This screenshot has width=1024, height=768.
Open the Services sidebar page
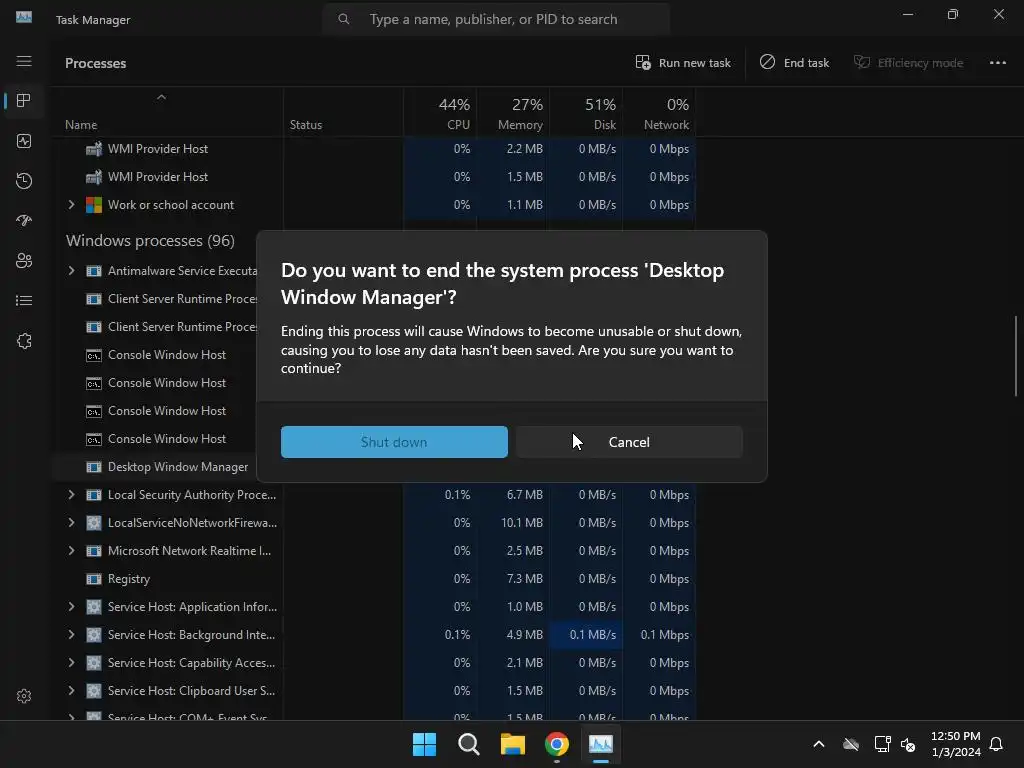pyautogui.click(x=24, y=341)
